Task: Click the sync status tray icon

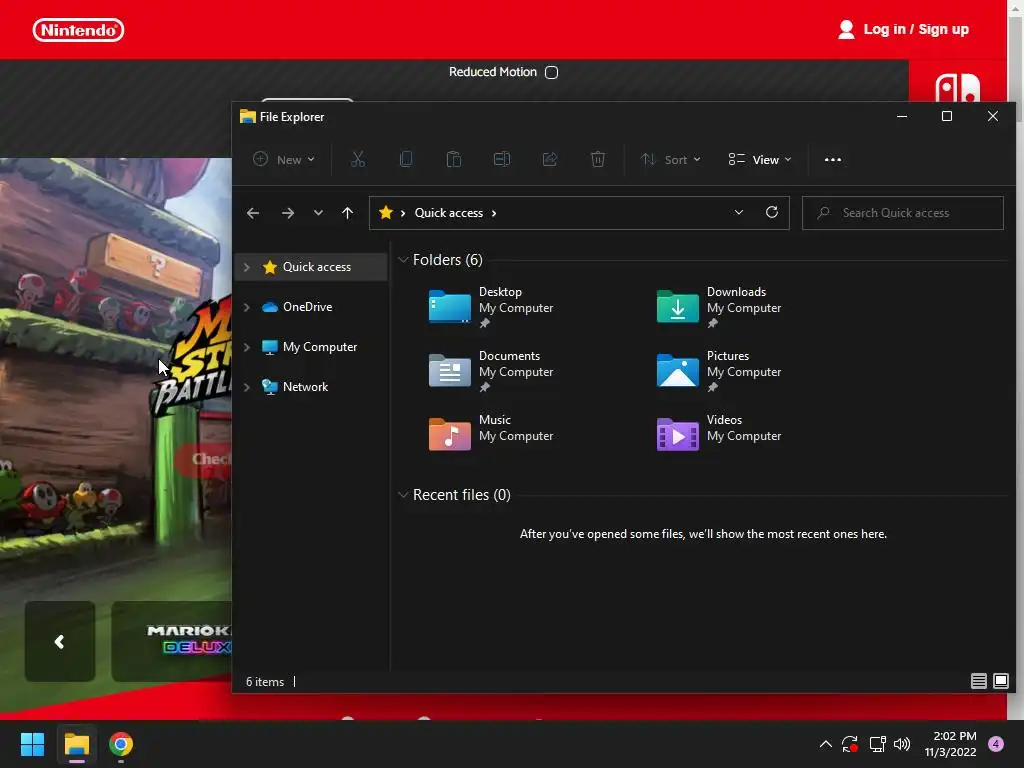Action: pos(850,744)
